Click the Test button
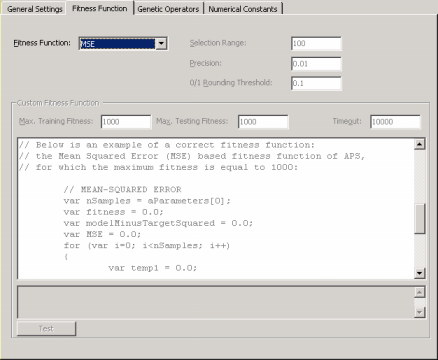This screenshot has width=438, height=360. point(46,329)
